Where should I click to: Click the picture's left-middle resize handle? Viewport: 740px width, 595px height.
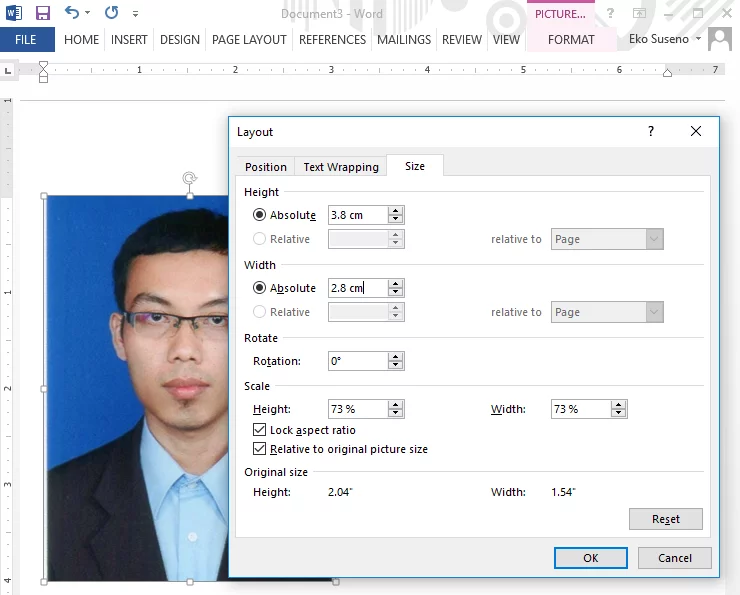(x=44, y=389)
